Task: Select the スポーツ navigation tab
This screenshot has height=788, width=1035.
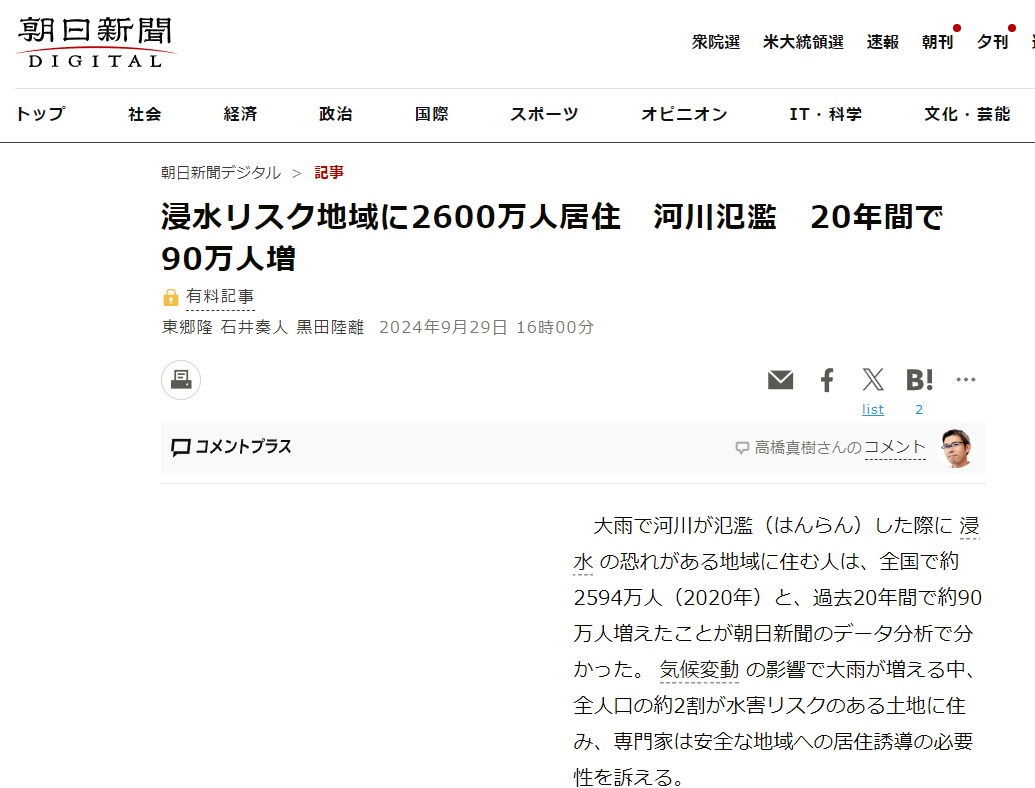Action: pyautogui.click(x=544, y=114)
